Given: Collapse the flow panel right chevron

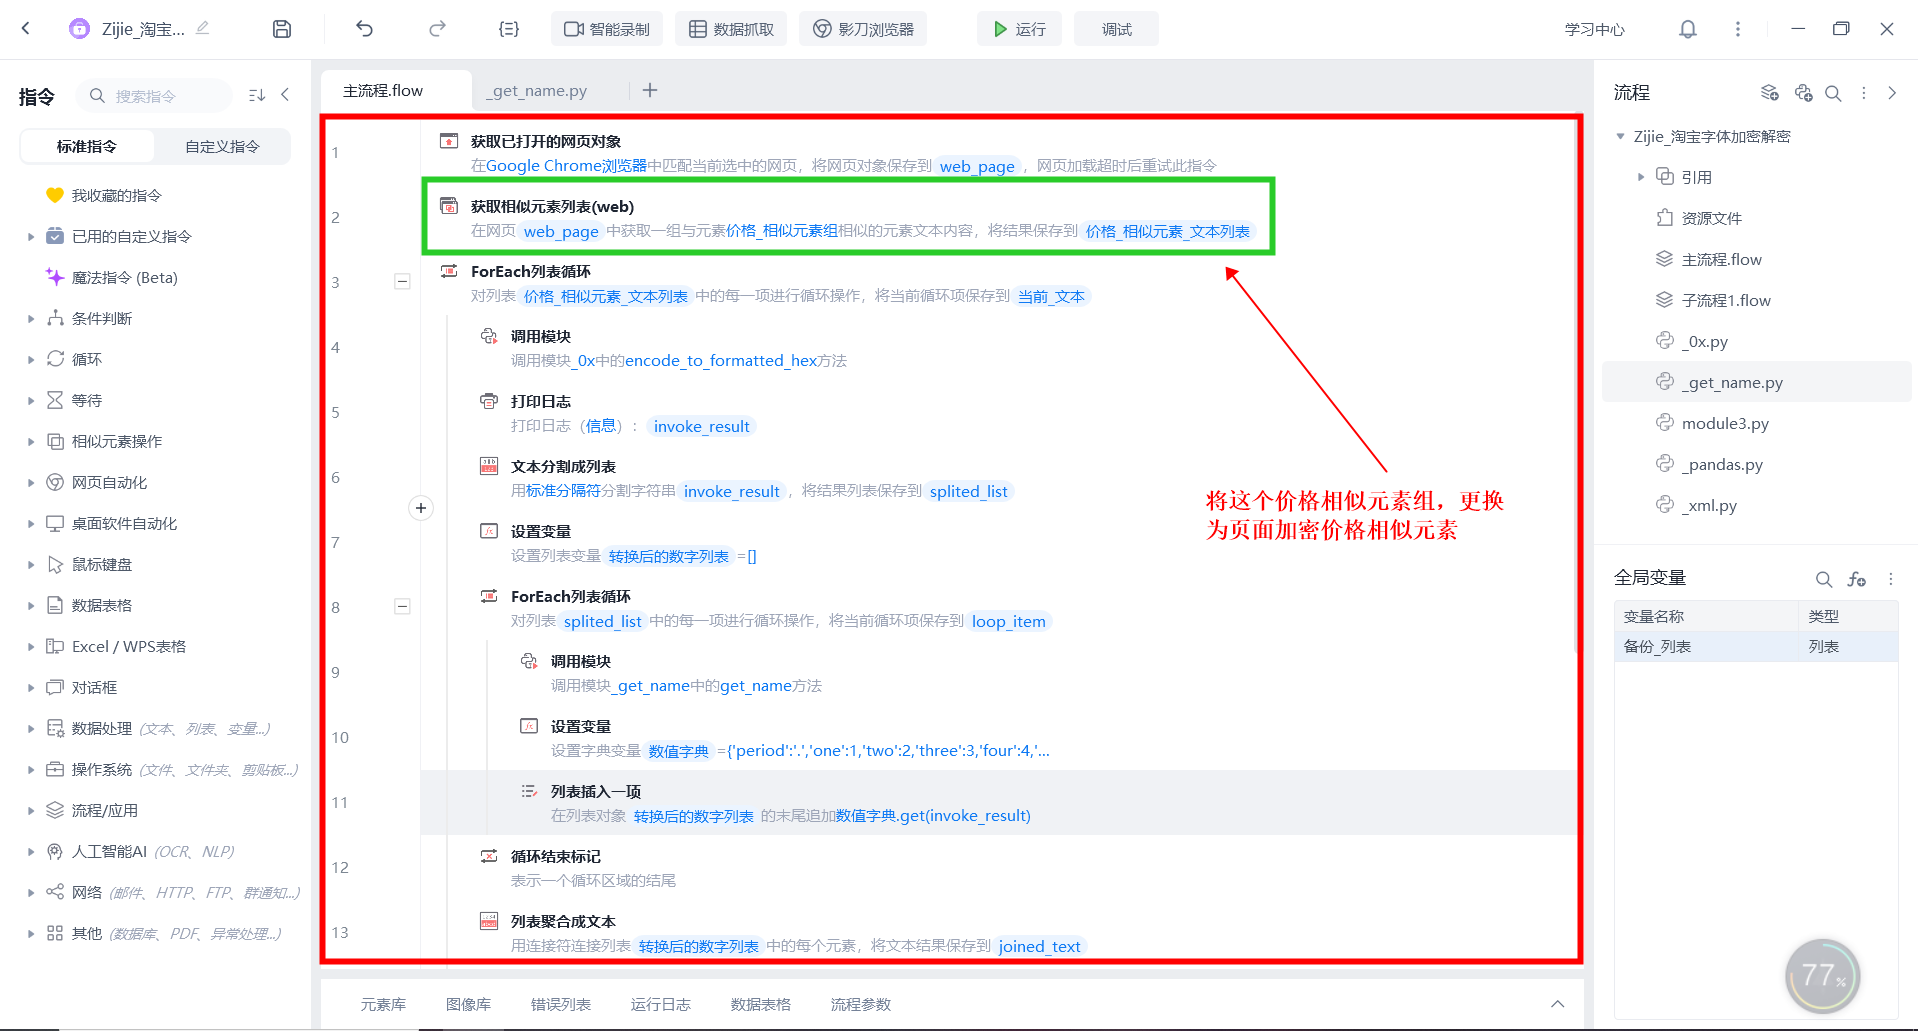Looking at the screenshot, I should point(1892,93).
